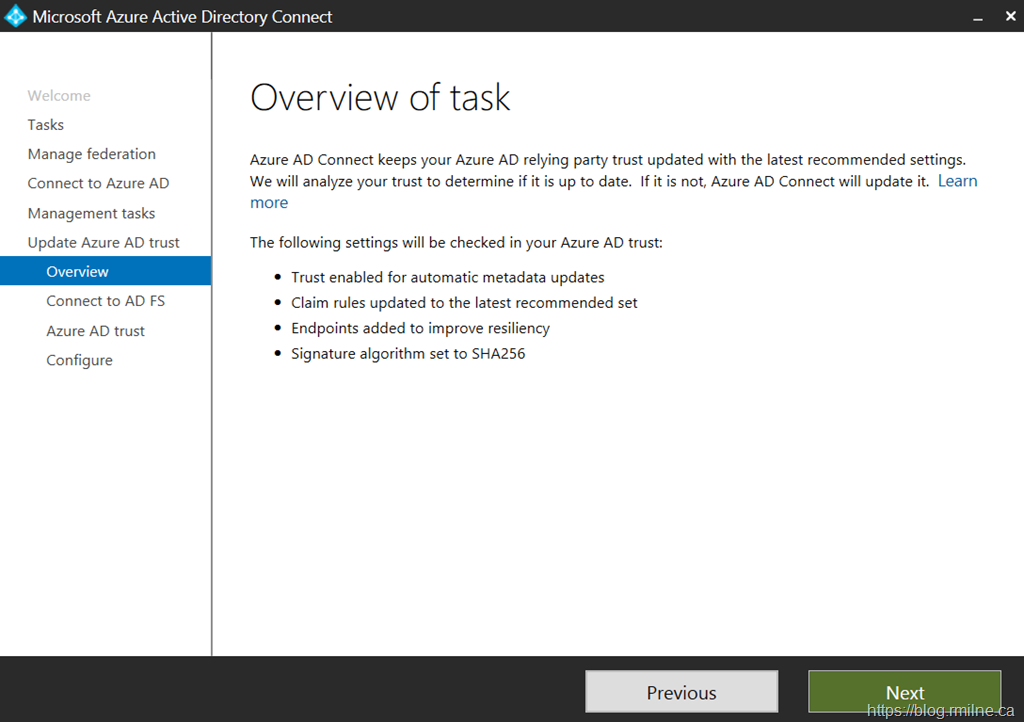Go to the Tasks step
This screenshot has width=1024, height=722.
(x=46, y=125)
